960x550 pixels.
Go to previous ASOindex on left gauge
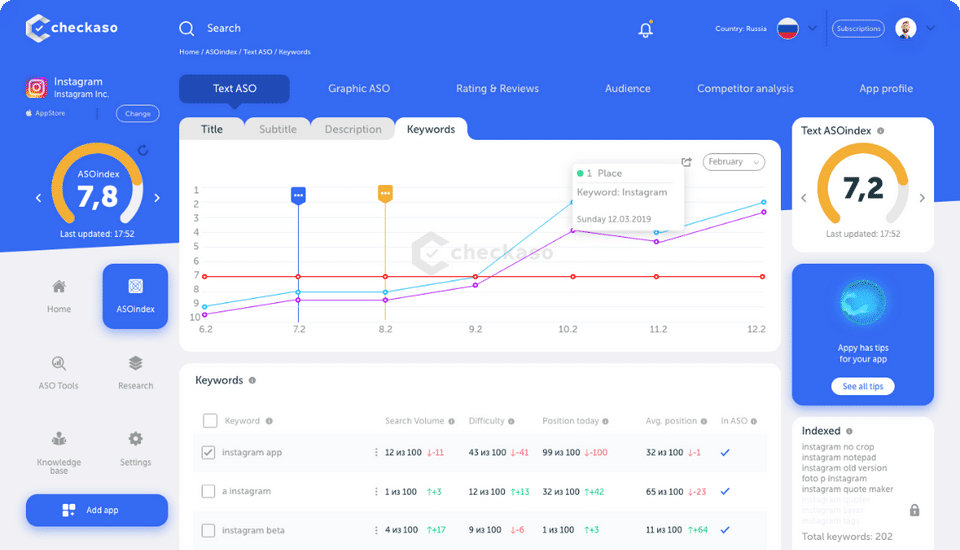pos(39,198)
